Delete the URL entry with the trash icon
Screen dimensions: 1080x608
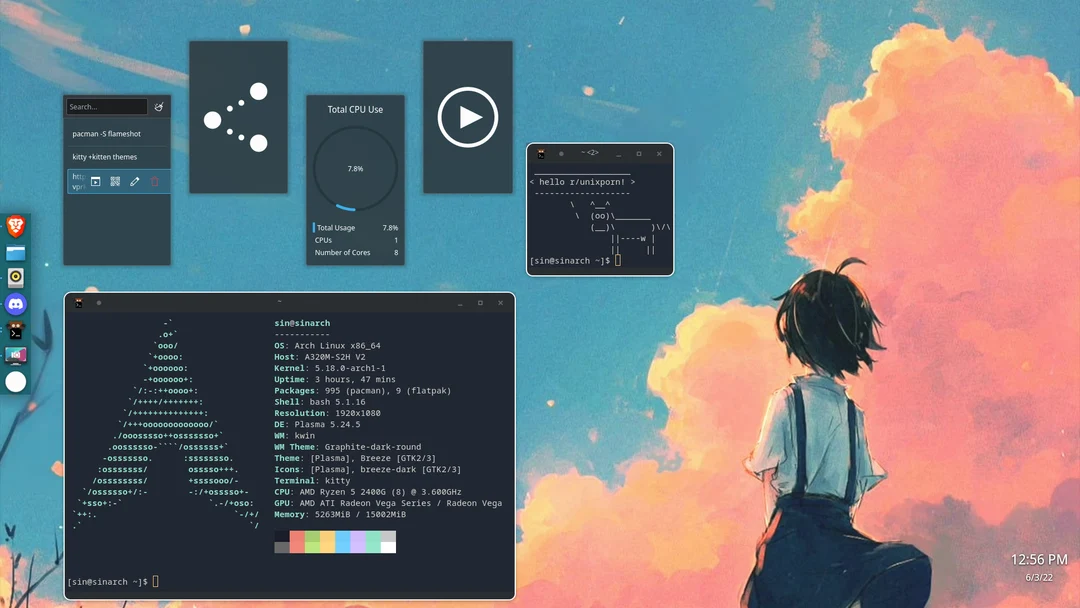pos(154,182)
